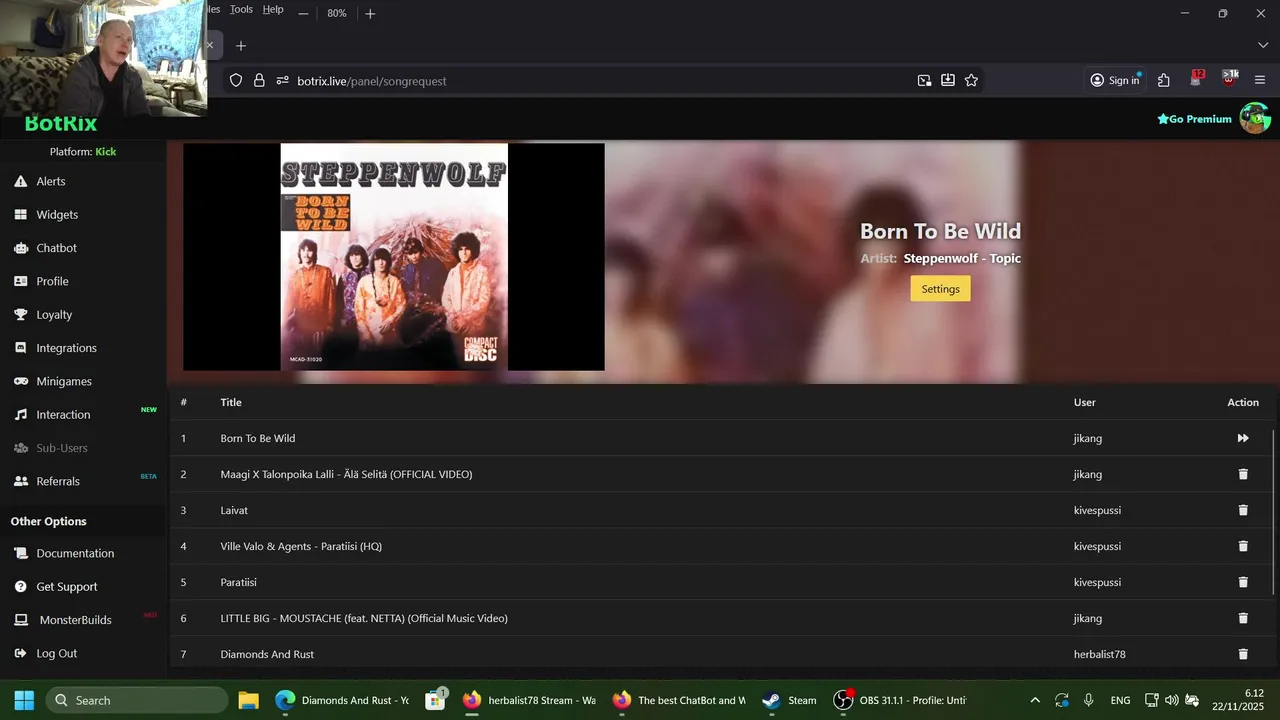
Task: Click the microphone tray icon
Action: pyautogui.click(x=1089, y=700)
